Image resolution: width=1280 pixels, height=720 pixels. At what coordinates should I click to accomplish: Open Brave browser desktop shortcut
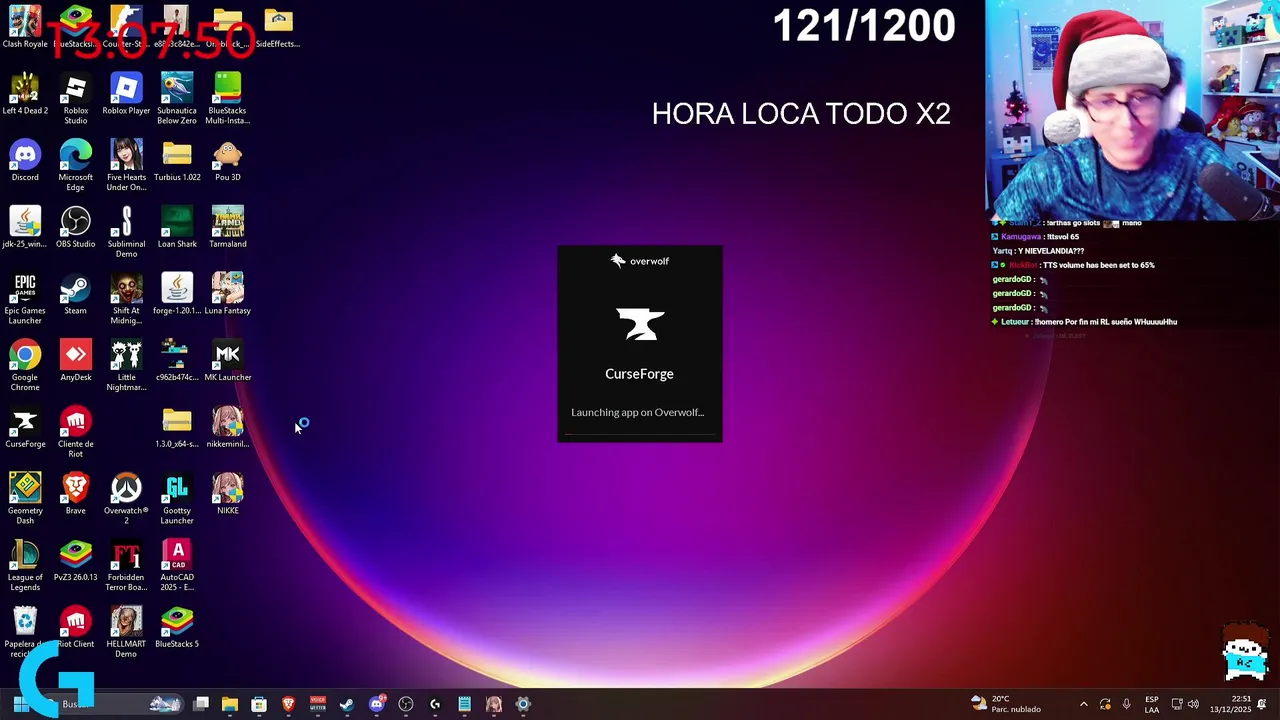click(75, 494)
